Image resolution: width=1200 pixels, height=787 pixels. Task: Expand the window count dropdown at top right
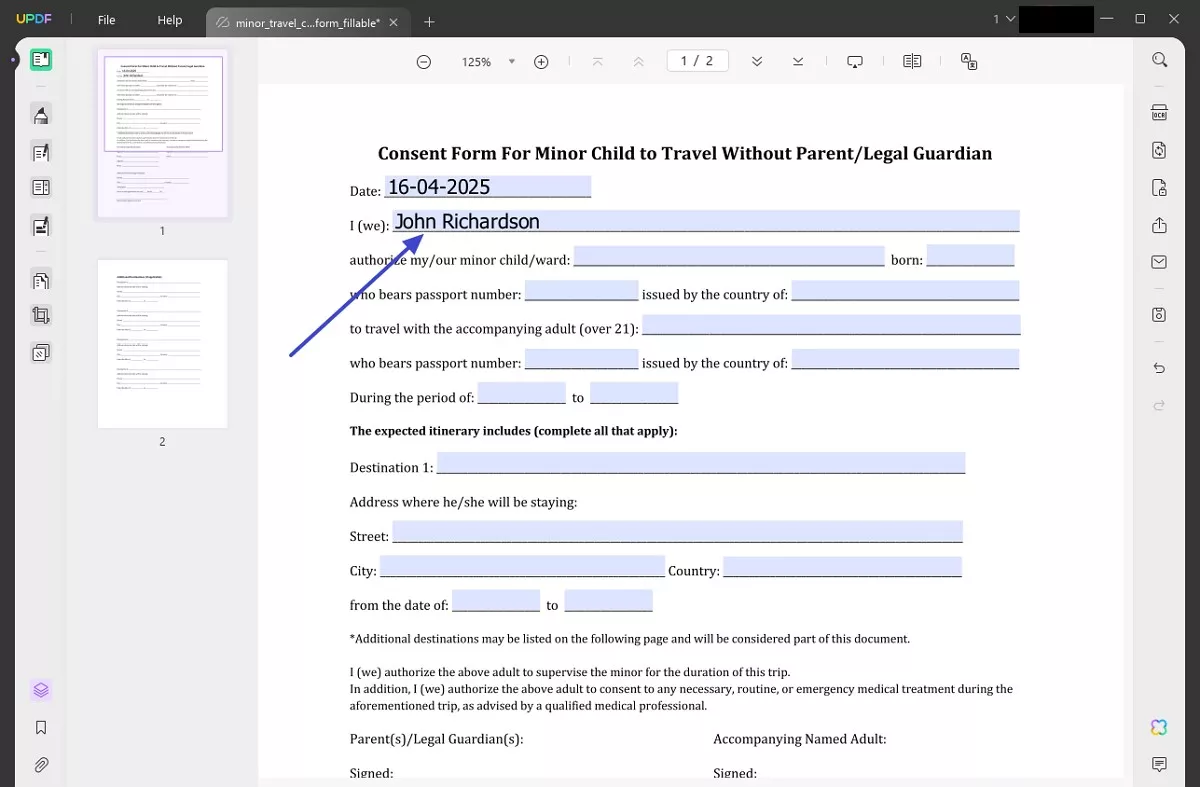(1004, 19)
